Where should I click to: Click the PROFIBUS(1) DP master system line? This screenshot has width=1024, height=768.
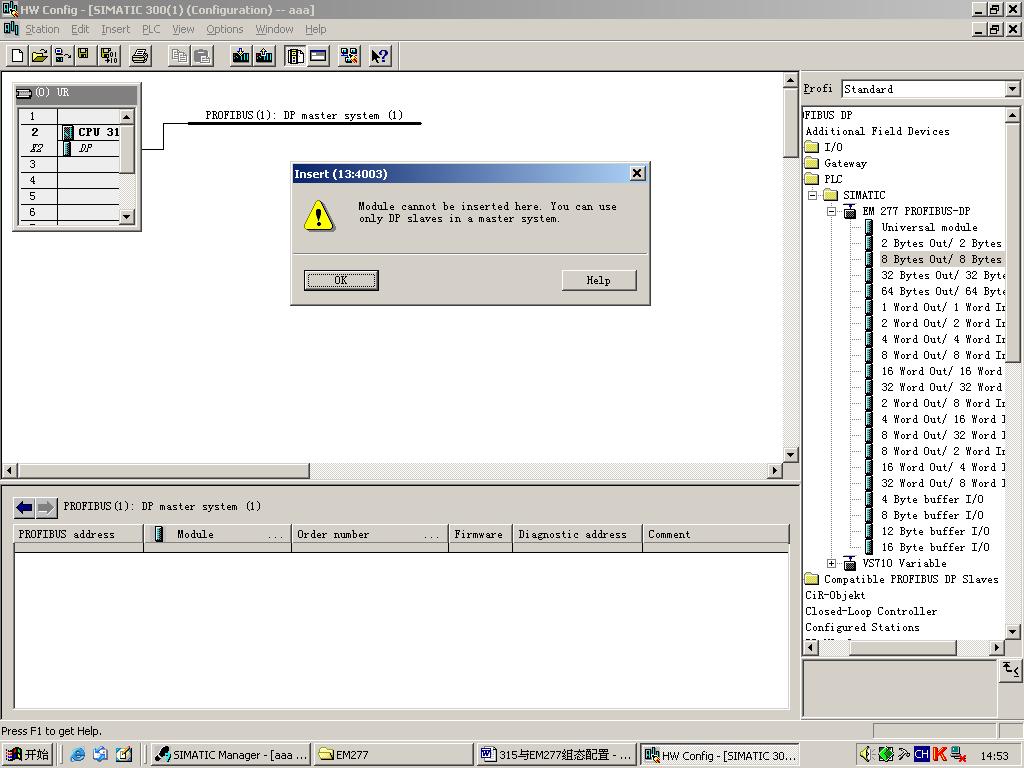304,123
